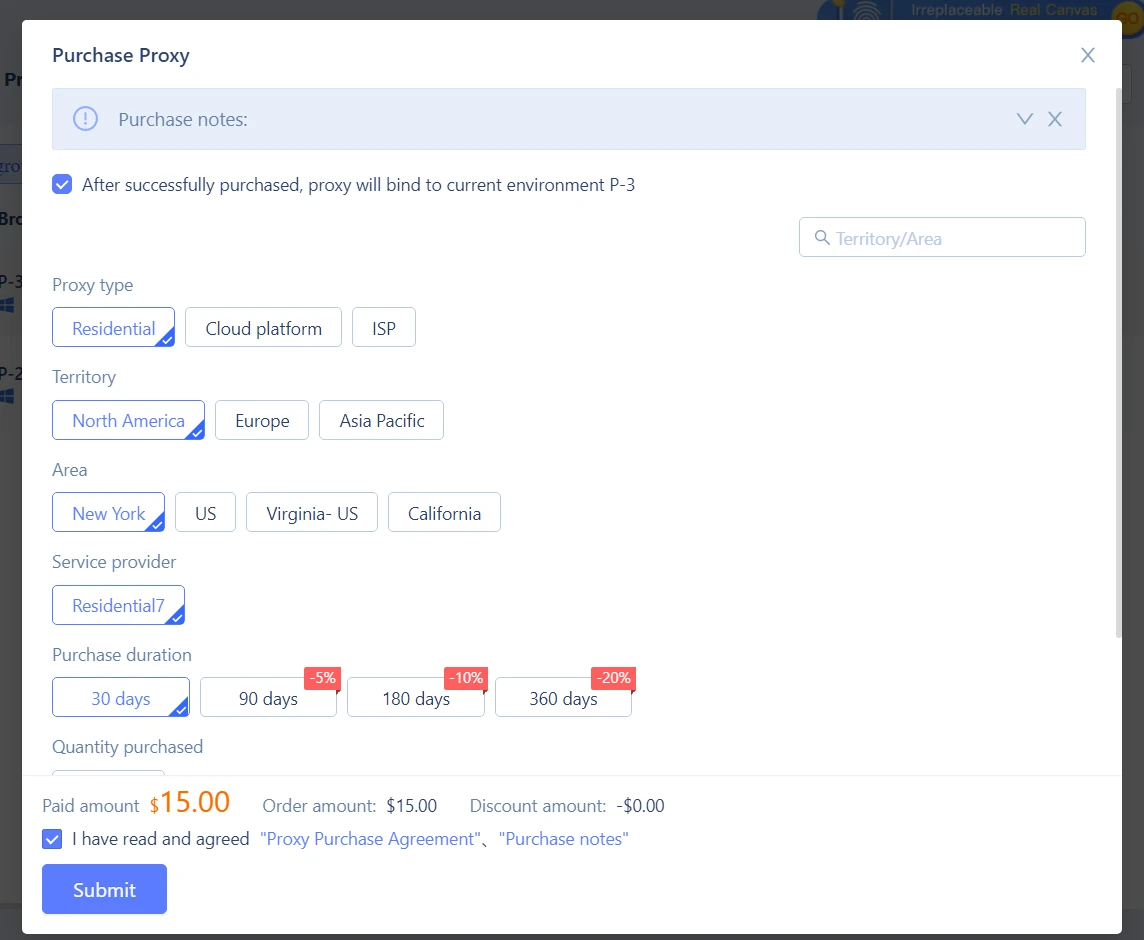Dismiss the Purchase notes banner
Image resolution: width=1144 pixels, height=940 pixels.
[1055, 119]
